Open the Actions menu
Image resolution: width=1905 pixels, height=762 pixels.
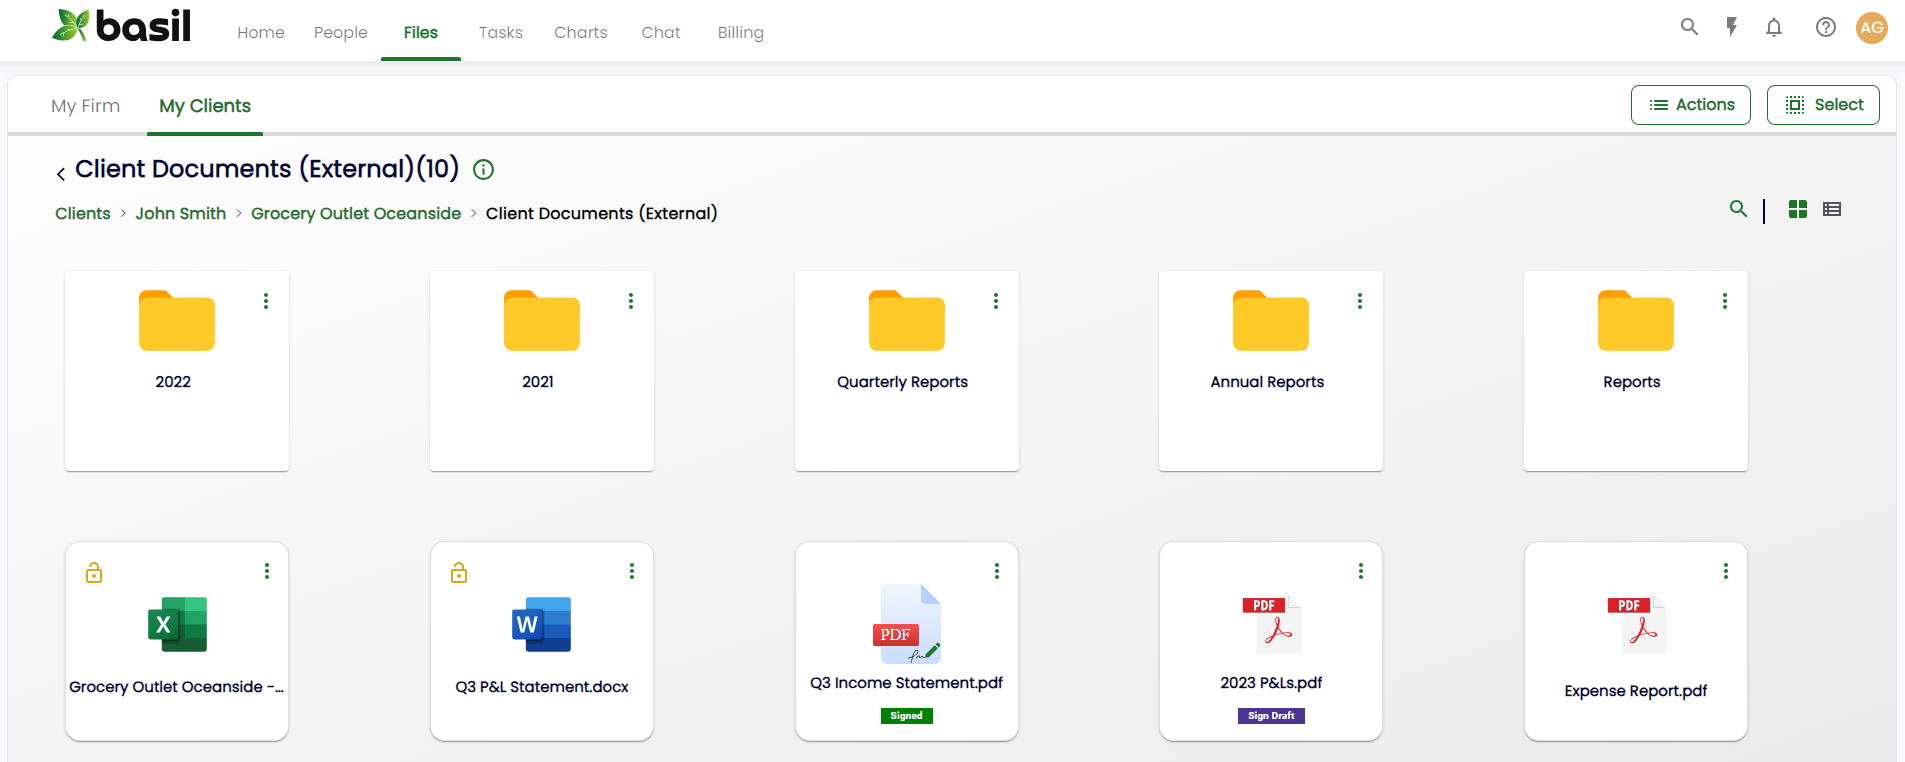tap(1690, 105)
